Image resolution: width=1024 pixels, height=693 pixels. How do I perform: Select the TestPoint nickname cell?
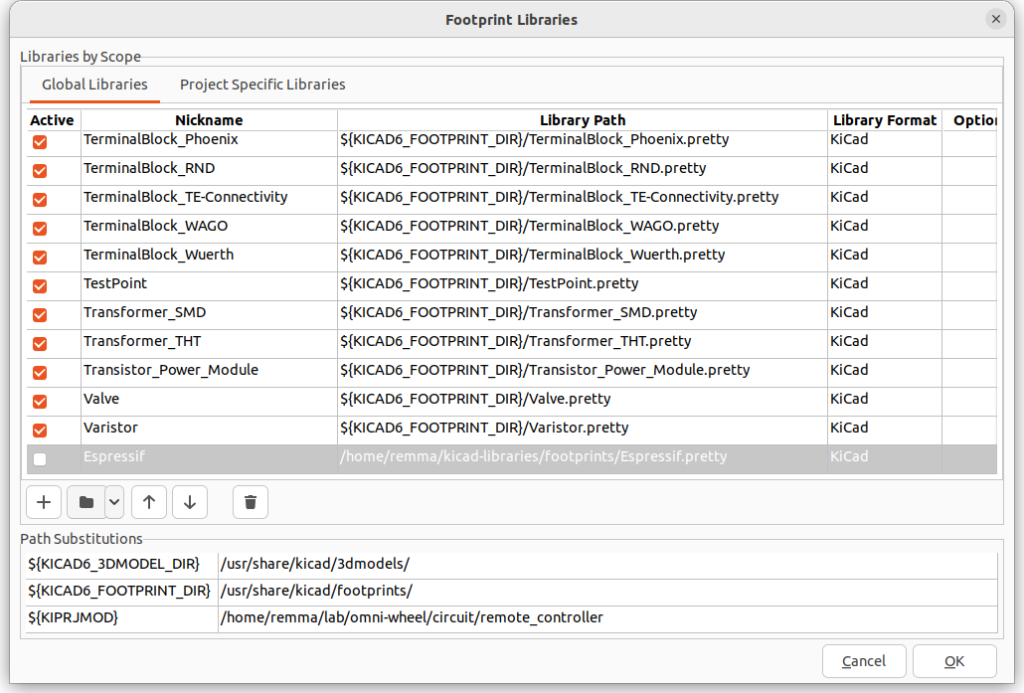[209, 285]
